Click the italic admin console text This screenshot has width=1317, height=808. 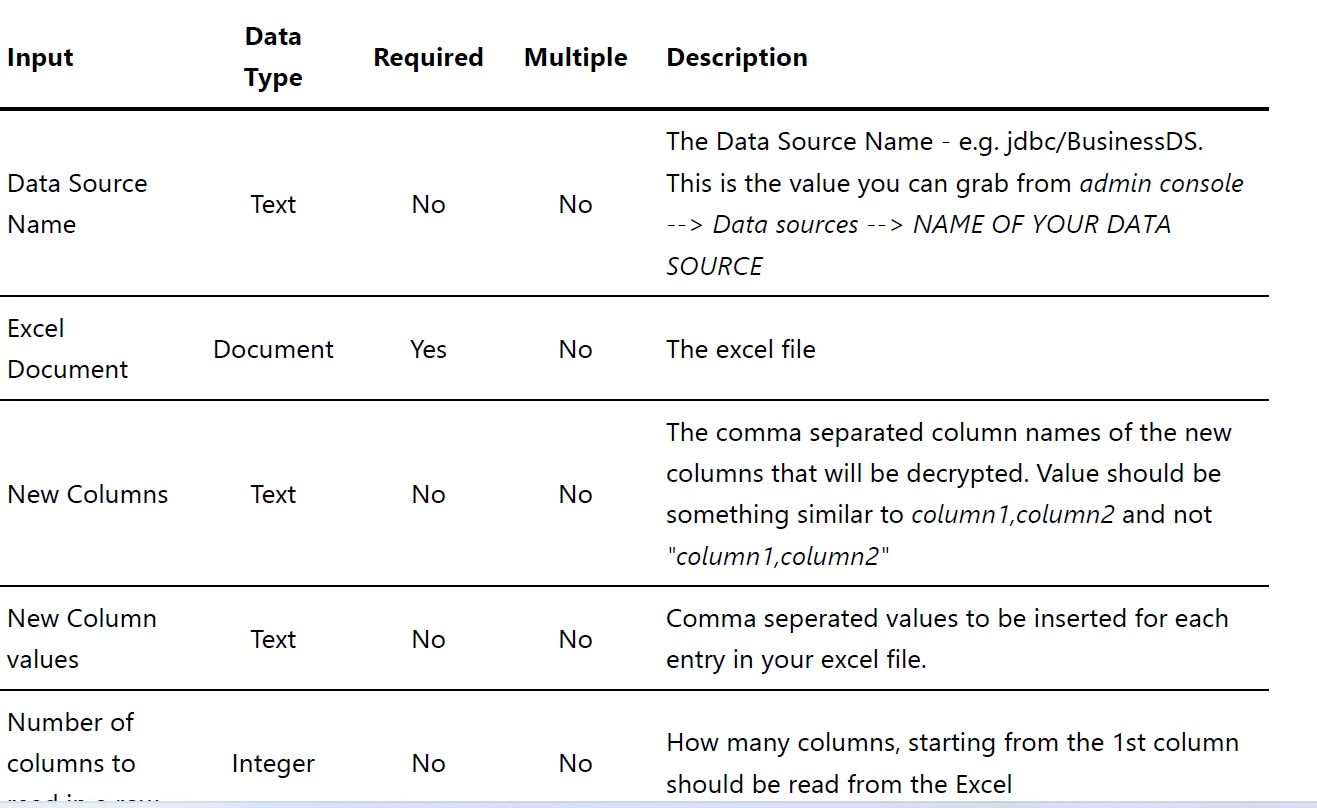pyautogui.click(x=1162, y=183)
